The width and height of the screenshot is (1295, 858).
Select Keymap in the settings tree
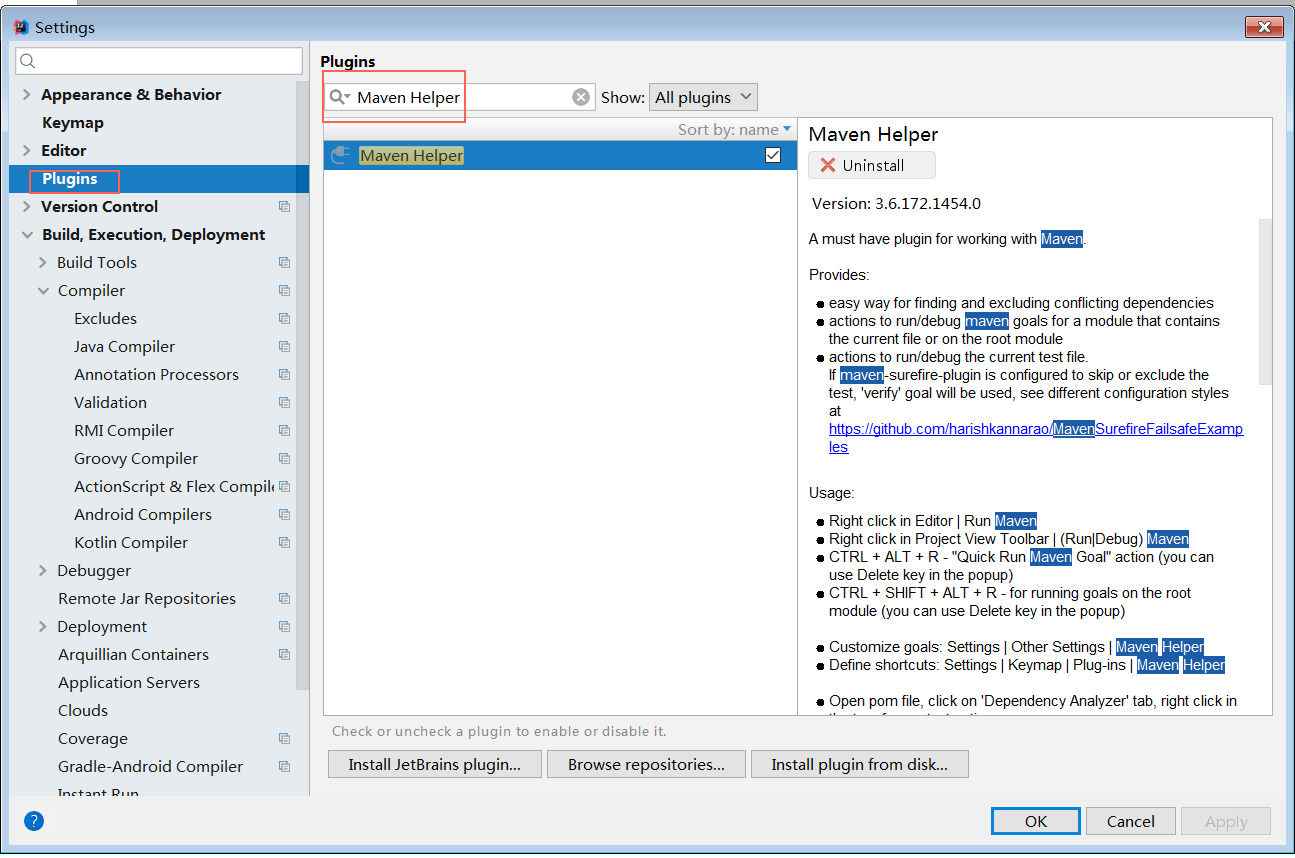tap(73, 122)
